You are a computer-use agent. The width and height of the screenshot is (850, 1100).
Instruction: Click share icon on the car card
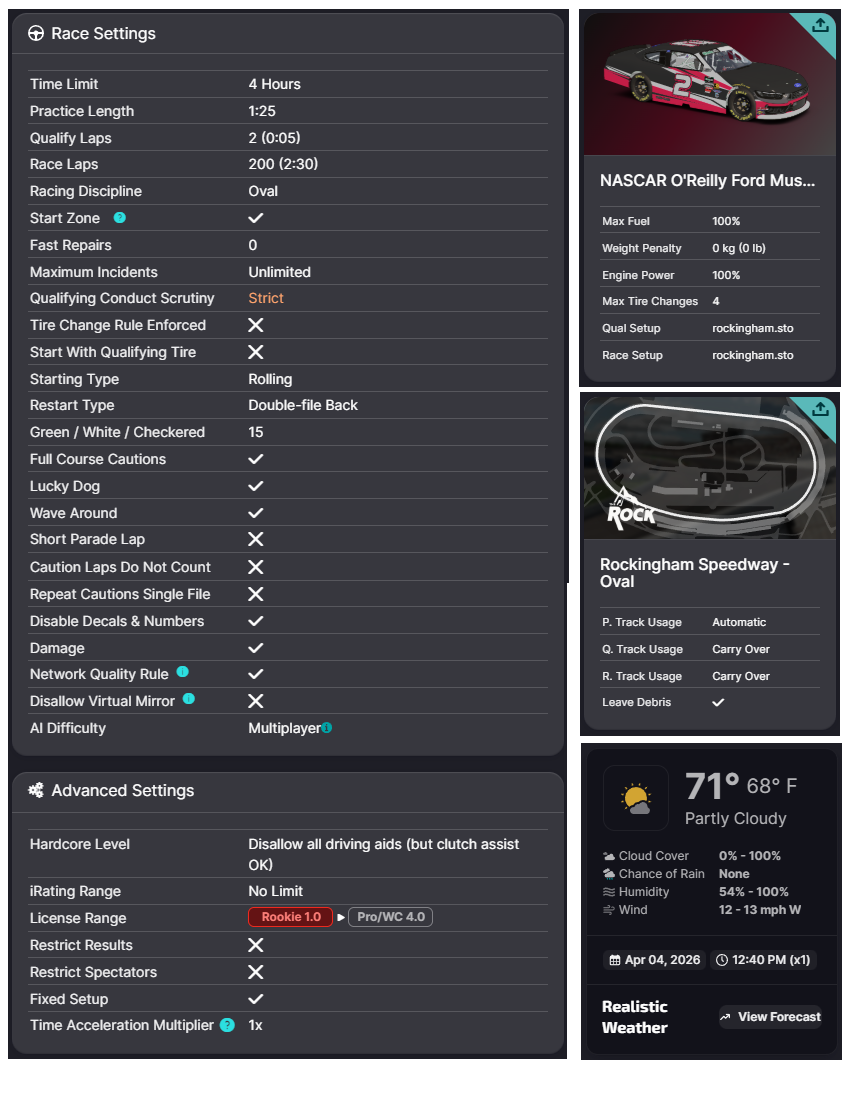coord(820,26)
